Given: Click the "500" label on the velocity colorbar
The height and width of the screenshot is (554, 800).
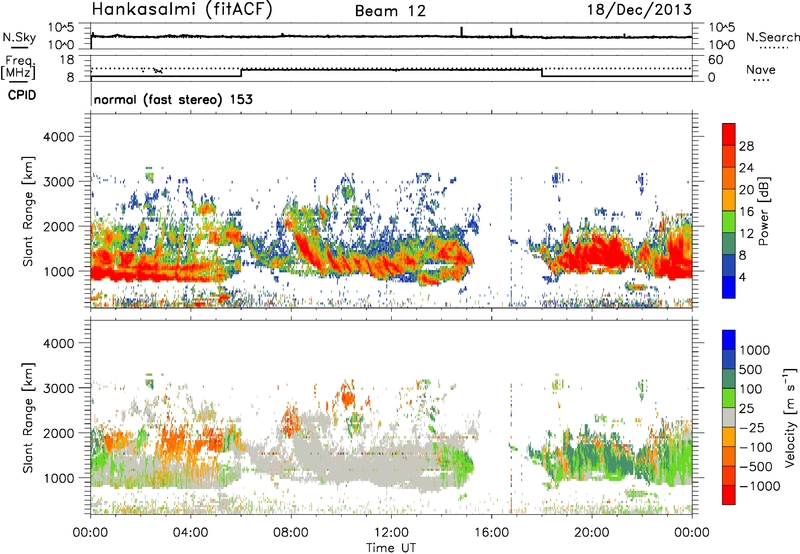Looking at the screenshot, I should [x=751, y=370].
